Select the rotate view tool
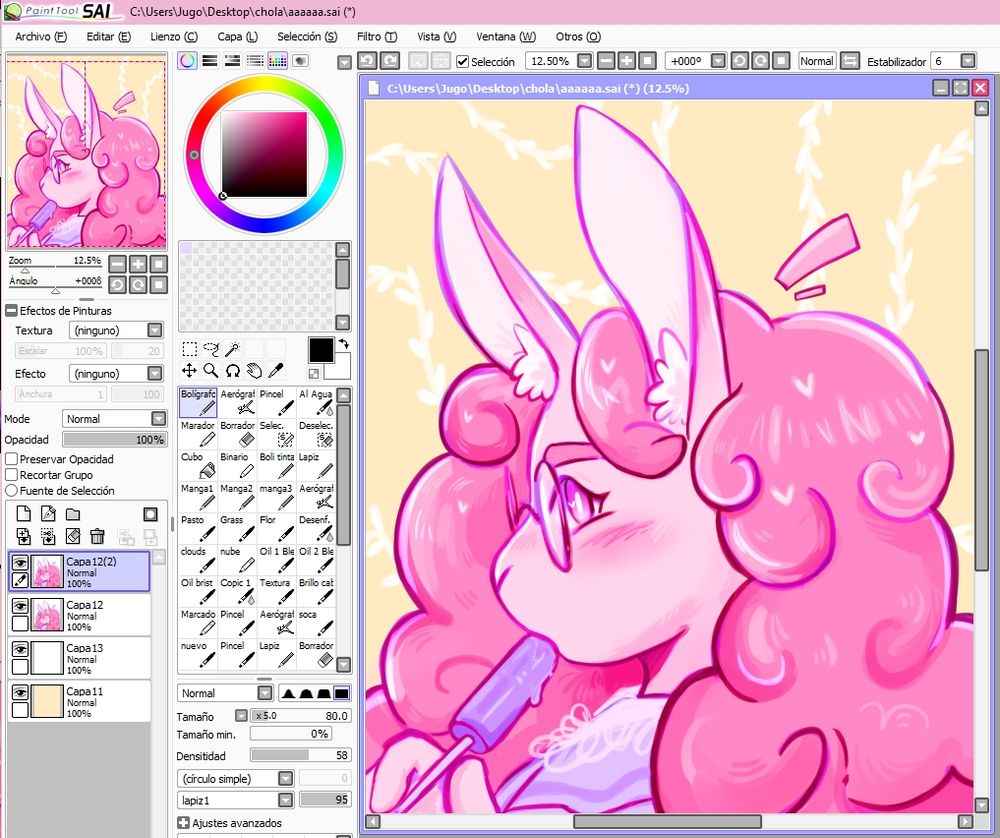Image resolution: width=1000 pixels, height=838 pixels. pos(233,371)
